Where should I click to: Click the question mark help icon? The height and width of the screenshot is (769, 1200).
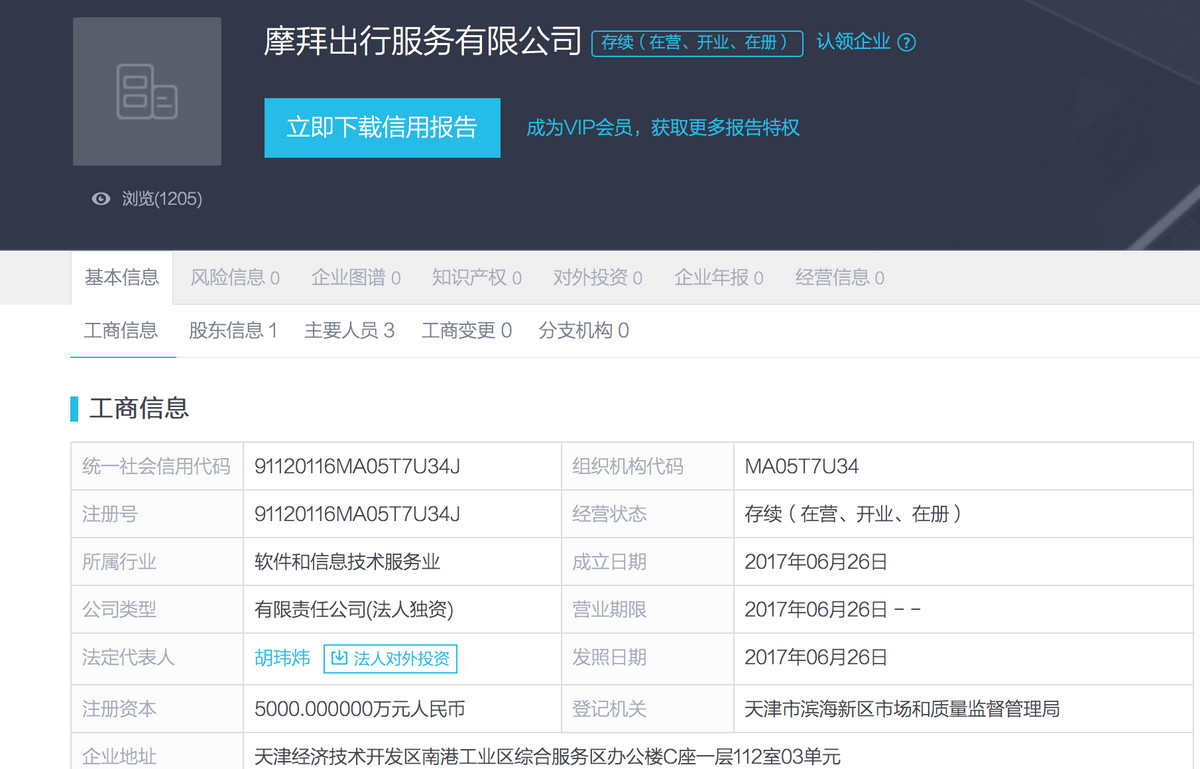click(x=906, y=42)
